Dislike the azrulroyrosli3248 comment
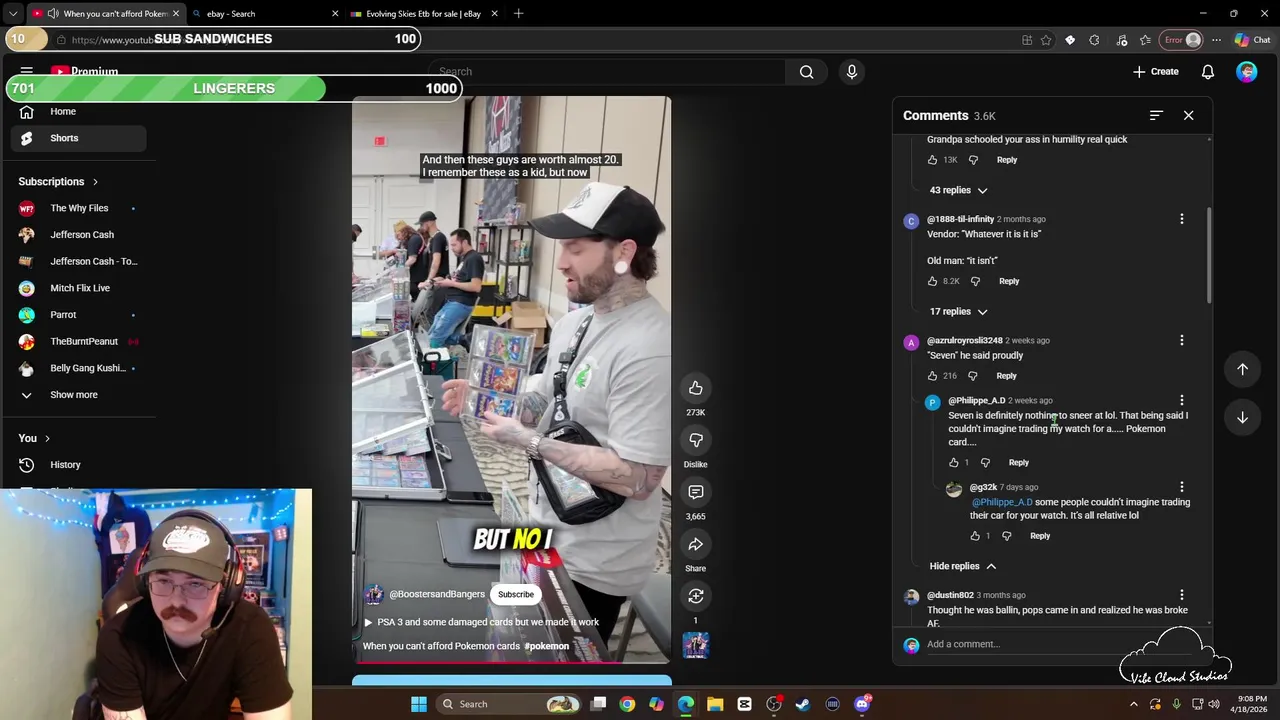 [x=972, y=376]
